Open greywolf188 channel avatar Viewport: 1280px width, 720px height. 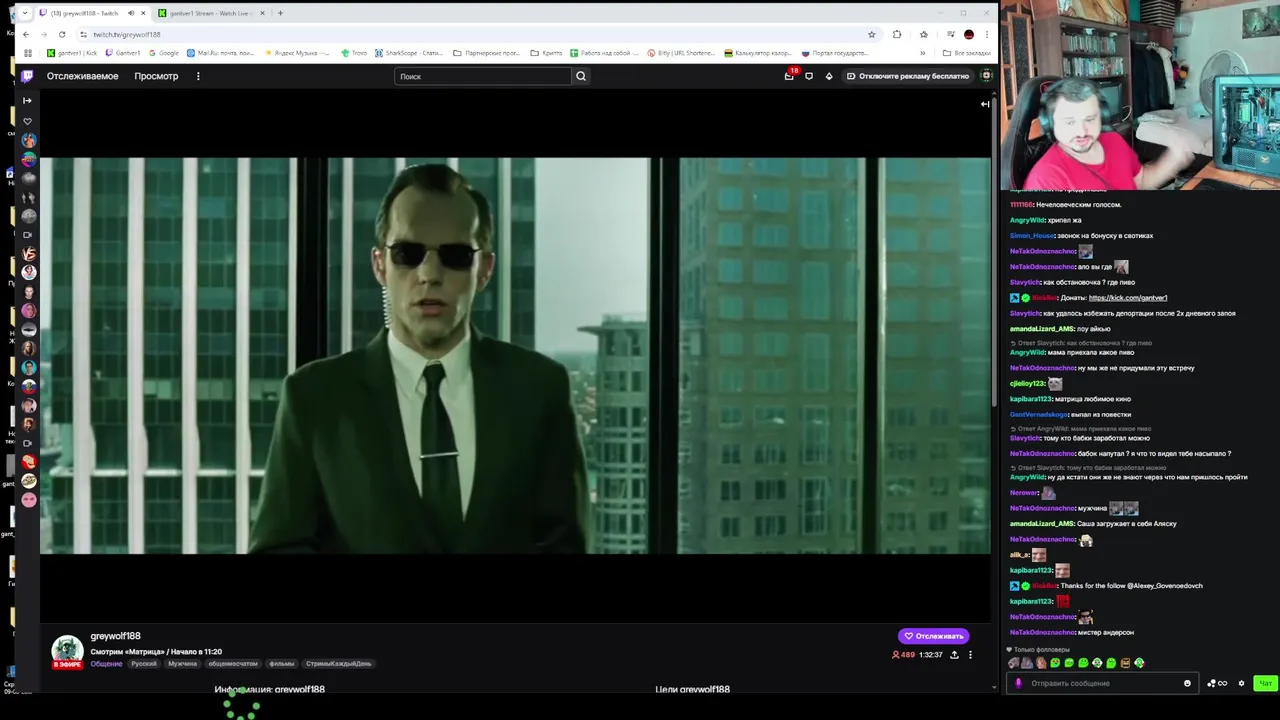[67, 651]
